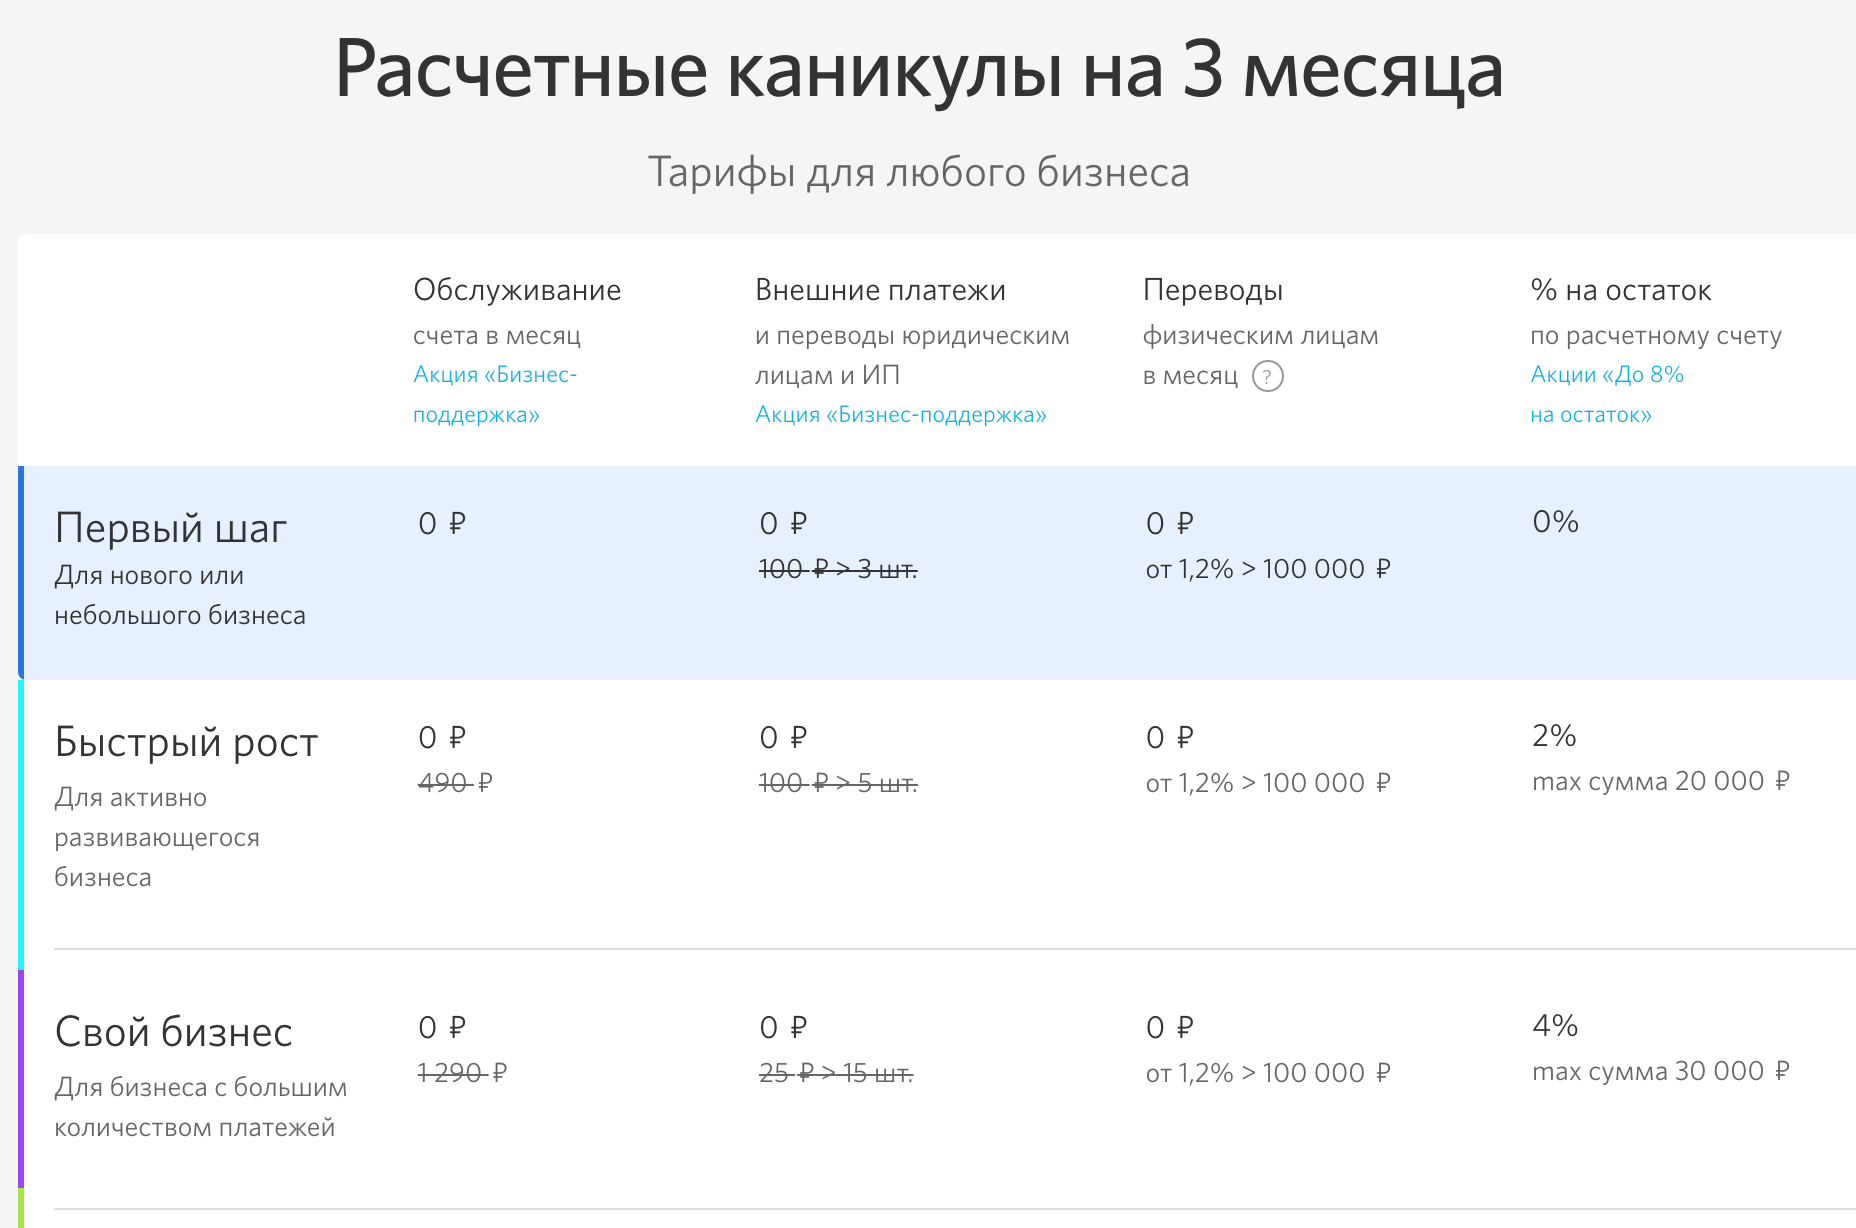Viewport: 1856px width, 1228px height.
Task: Select the Свой бизнес tariff title
Action: coord(173,1032)
